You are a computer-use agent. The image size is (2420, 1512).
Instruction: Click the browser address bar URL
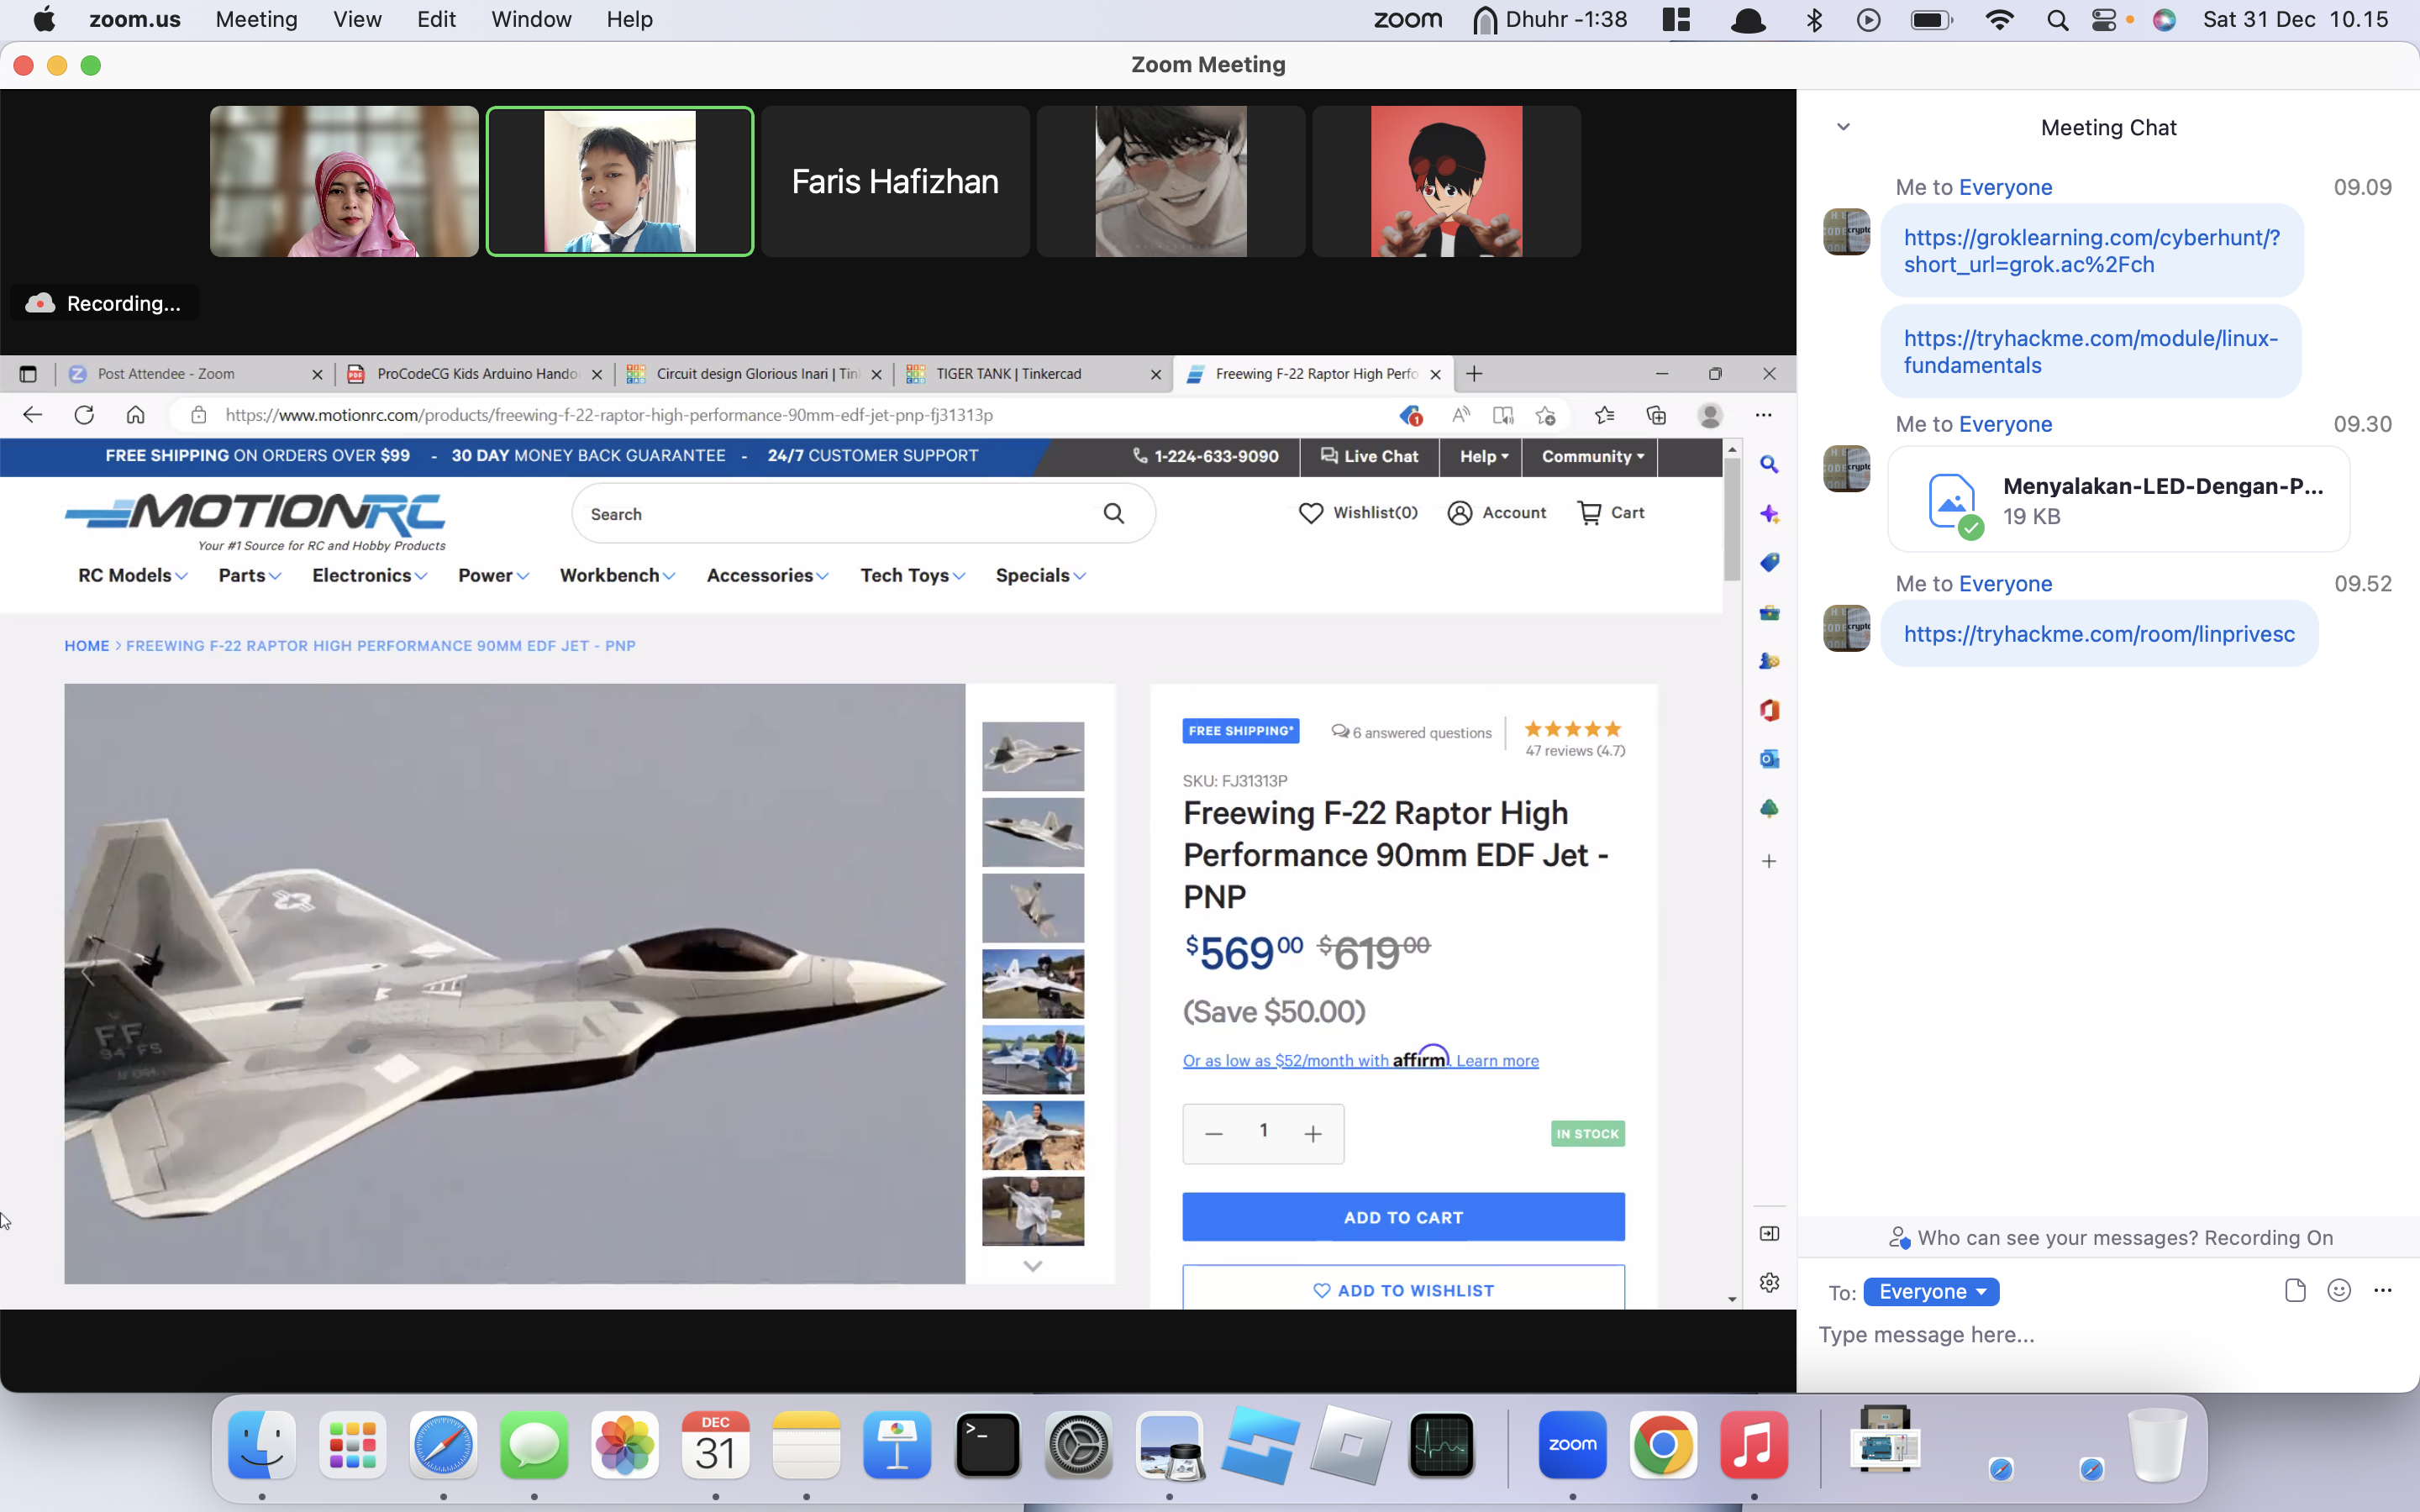point(609,415)
